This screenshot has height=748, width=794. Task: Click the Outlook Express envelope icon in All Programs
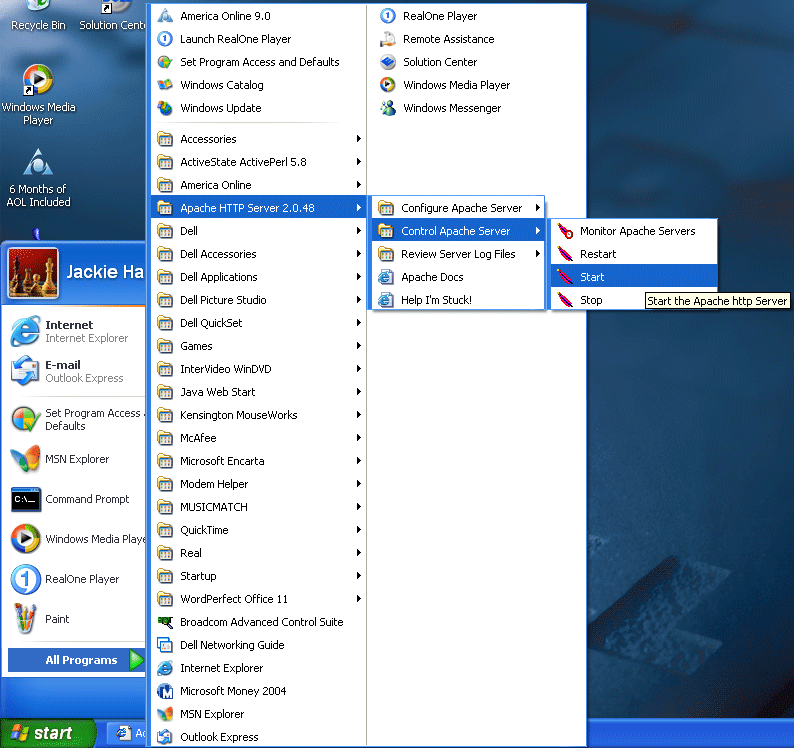165,737
